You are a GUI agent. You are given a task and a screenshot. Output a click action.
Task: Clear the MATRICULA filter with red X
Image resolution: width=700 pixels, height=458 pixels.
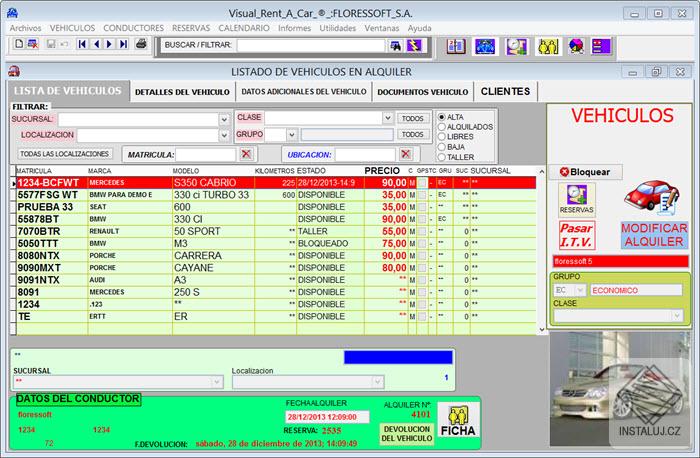click(246, 154)
